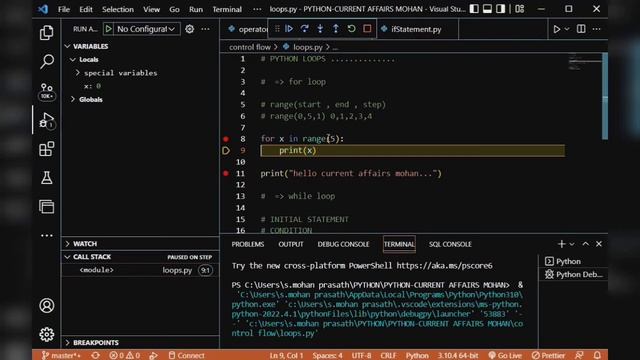Image resolution: width=640 pixels, height=360 pixels.
Task: Open the File menu
Action: pos(64,9)
